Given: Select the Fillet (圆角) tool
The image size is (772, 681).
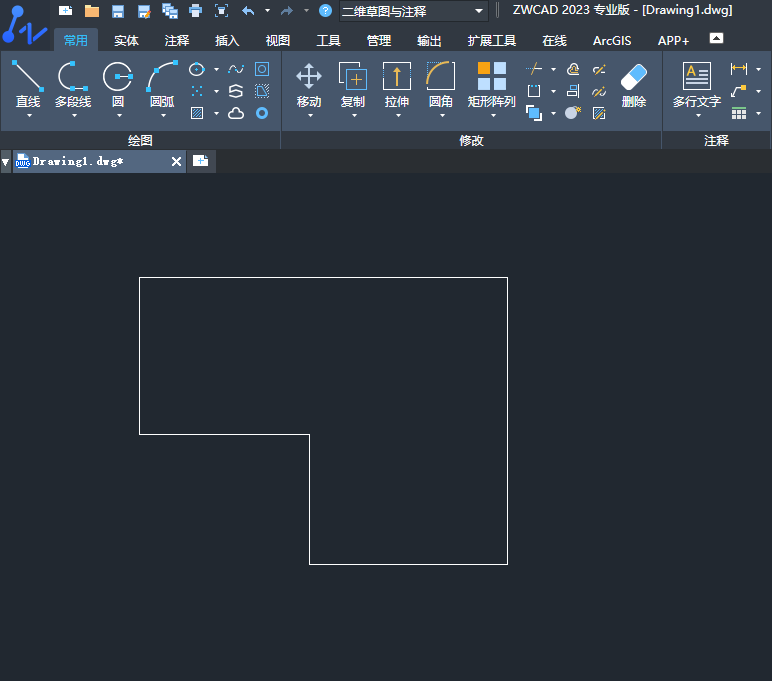Looking at the screenshot, I should coord(441,84).
